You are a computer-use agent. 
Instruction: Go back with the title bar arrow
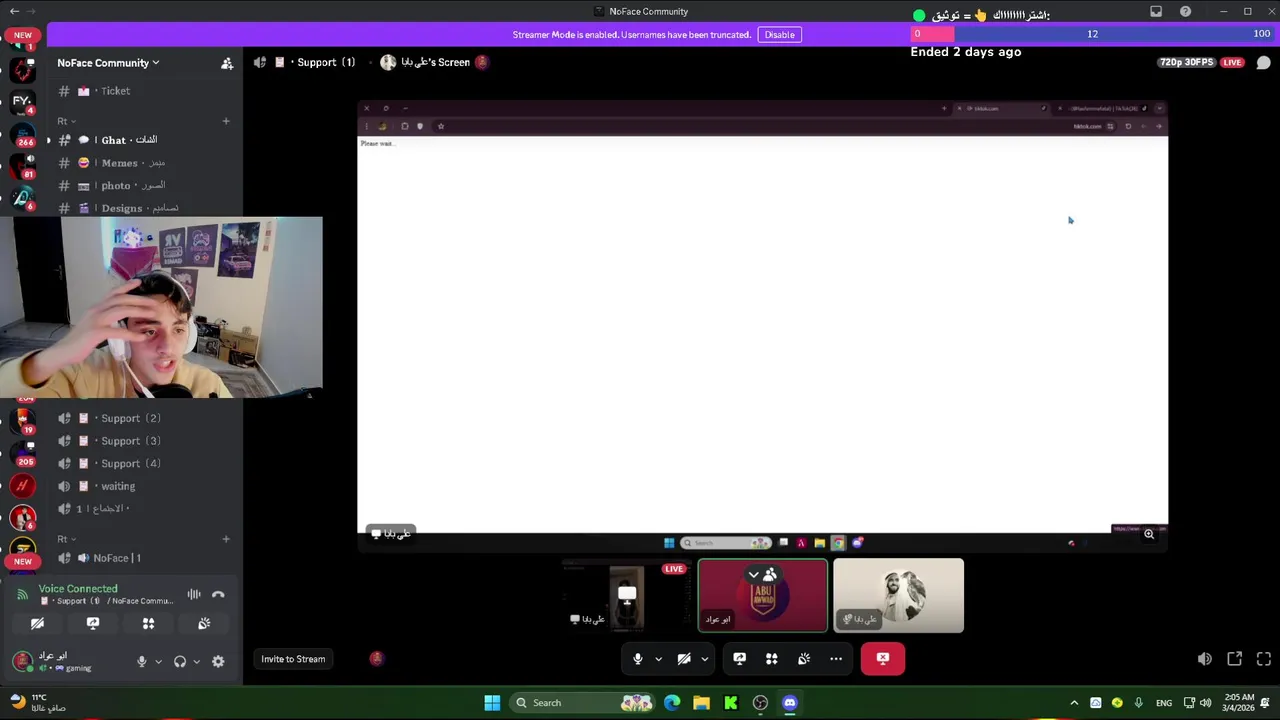tap(14, 11)
